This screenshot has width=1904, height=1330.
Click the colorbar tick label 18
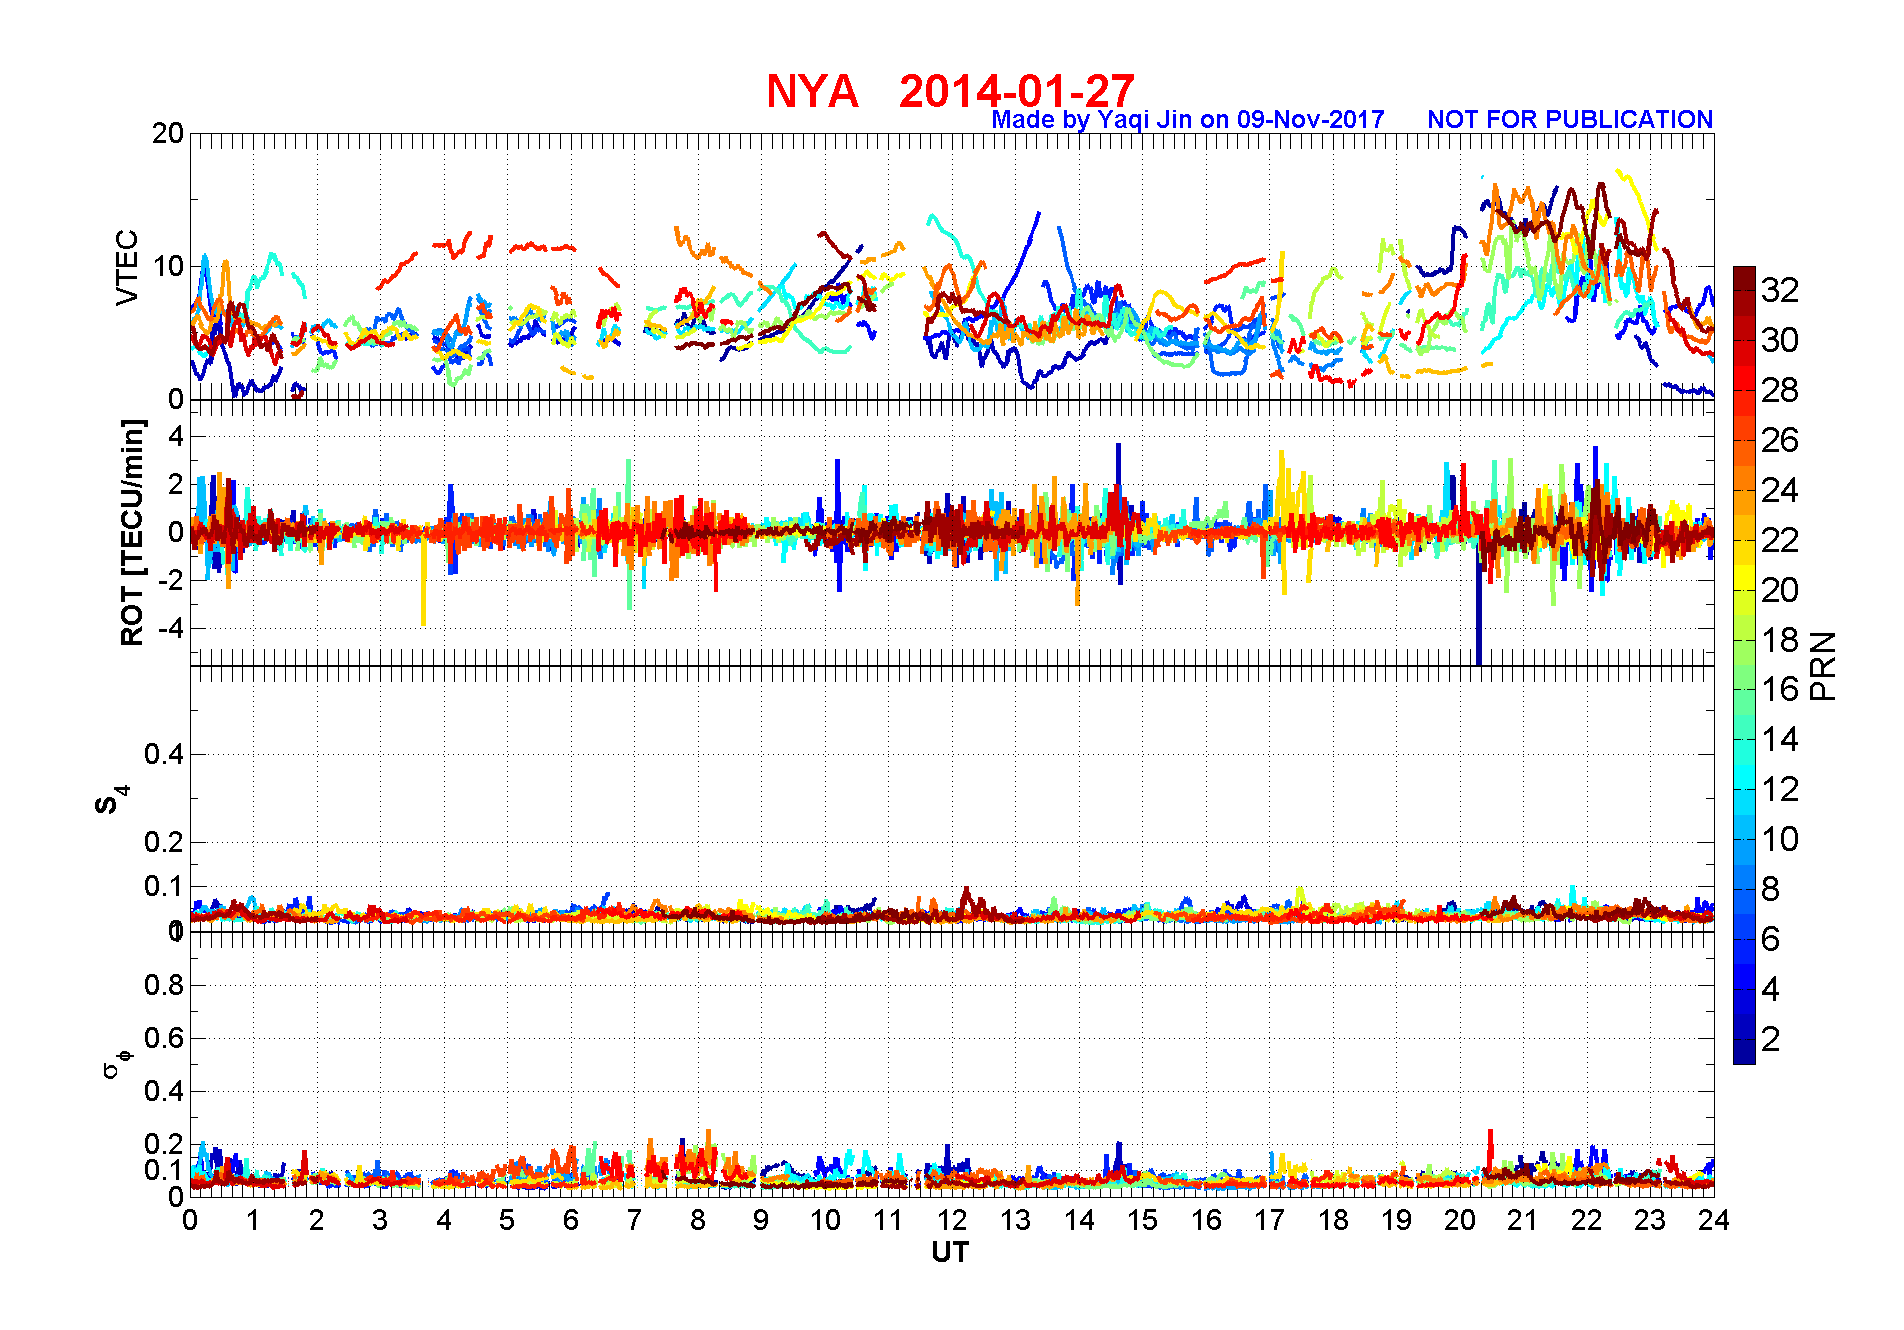1780,640
